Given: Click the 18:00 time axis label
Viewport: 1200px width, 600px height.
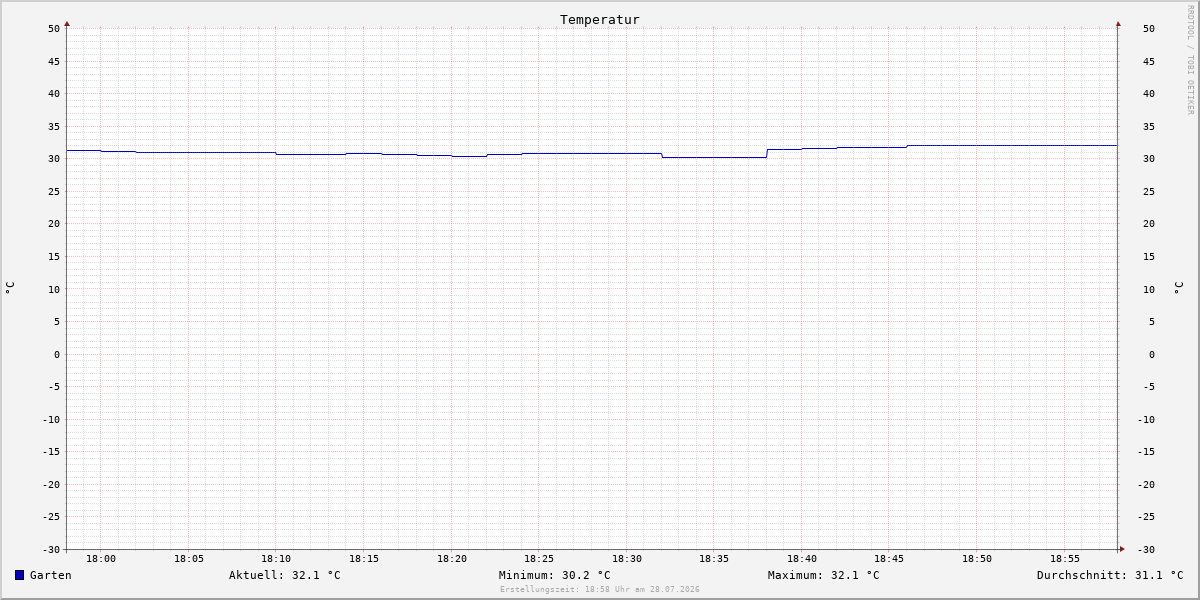Looking at the screenshot, I should tap(101, 559).
